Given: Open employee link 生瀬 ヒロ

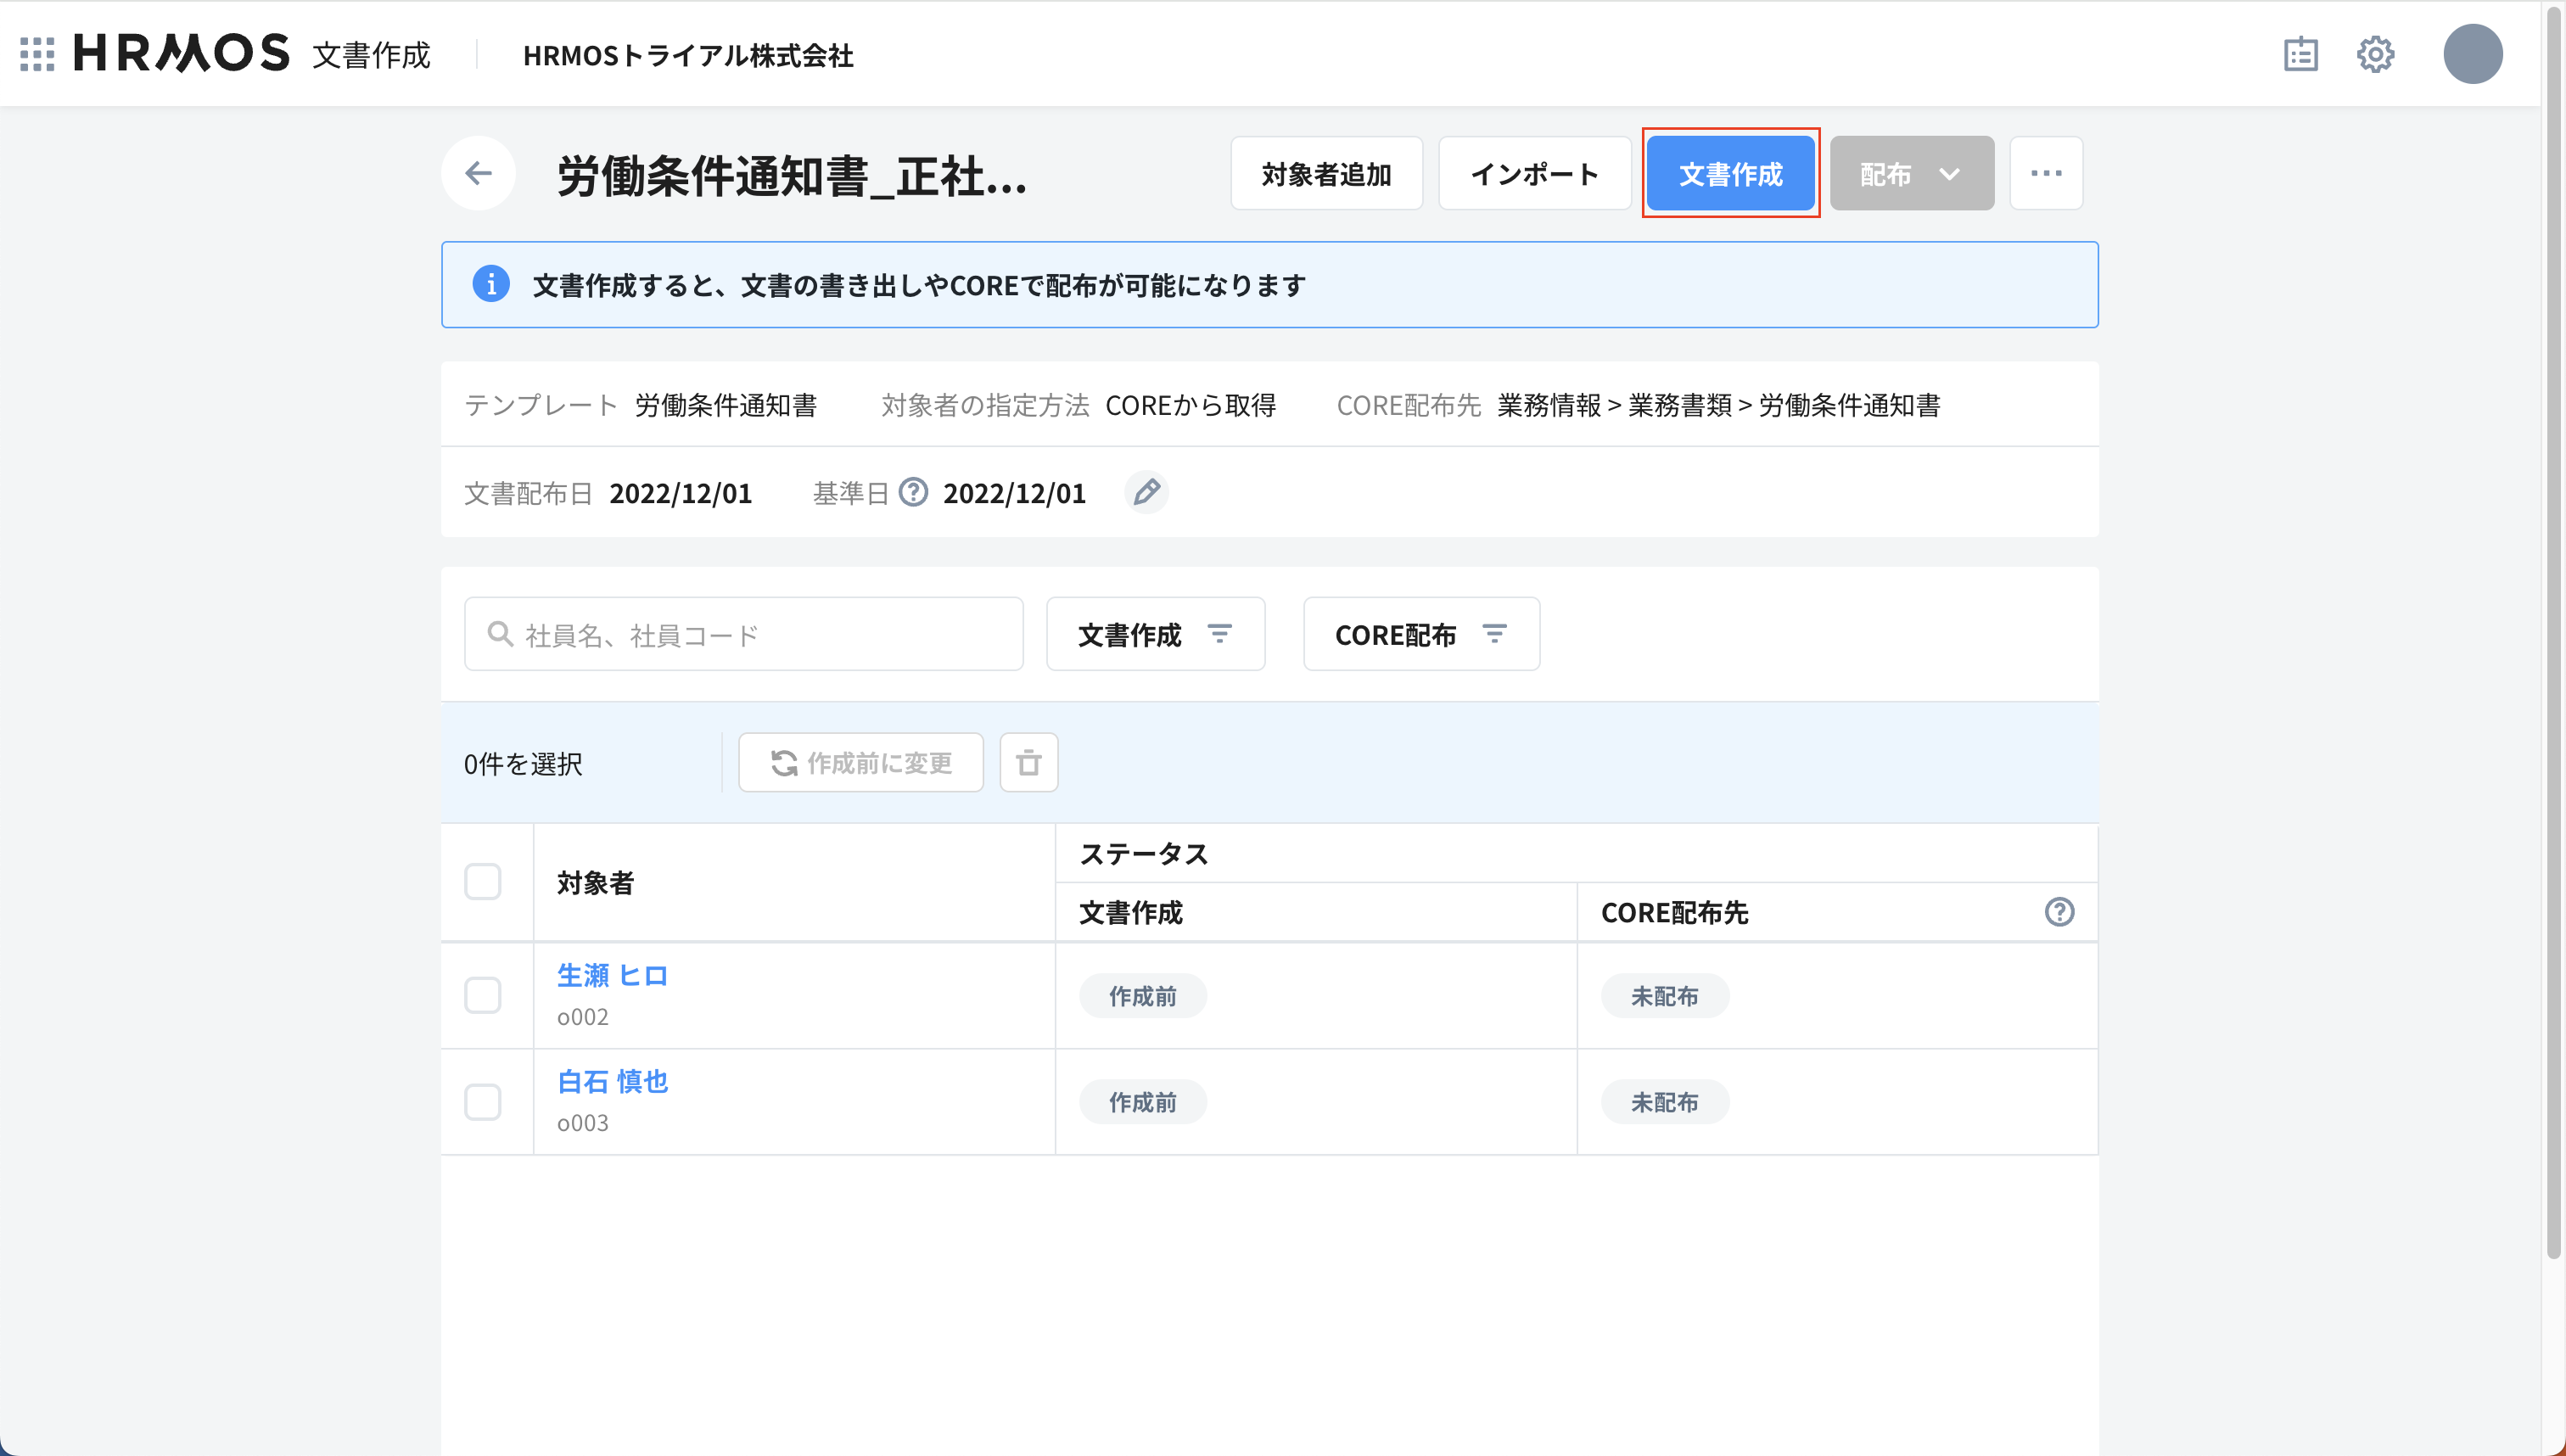Looking at the screenshot, I should point(612,975).
